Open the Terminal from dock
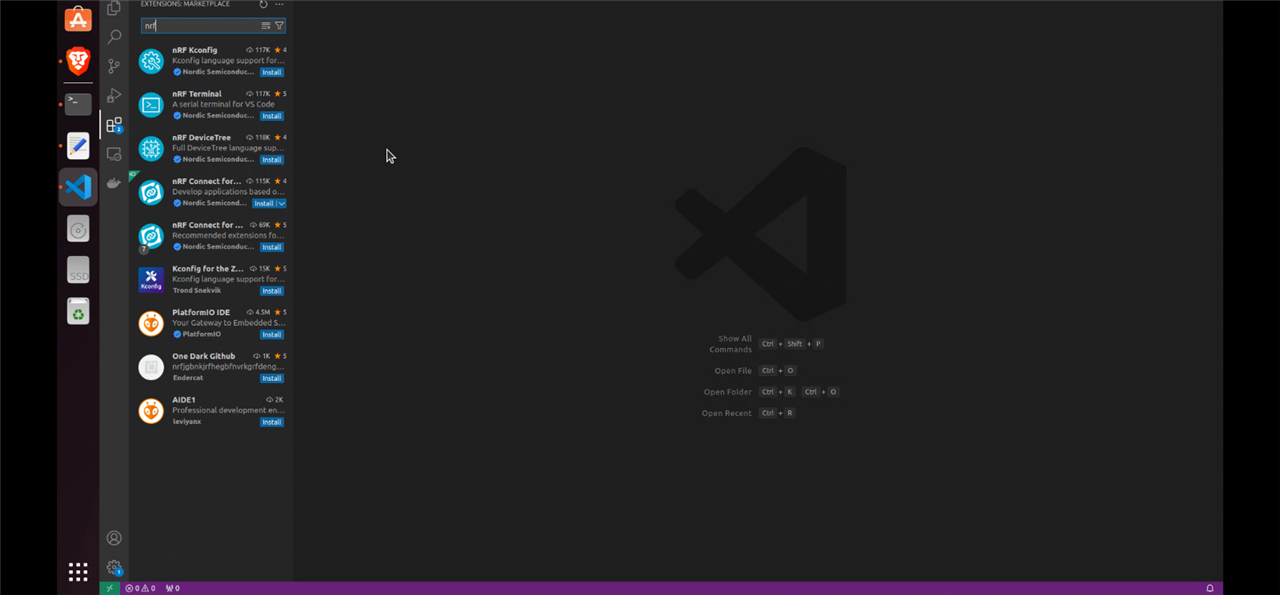The width and height of the screenshot is (1280, 595). coord(78,104)
